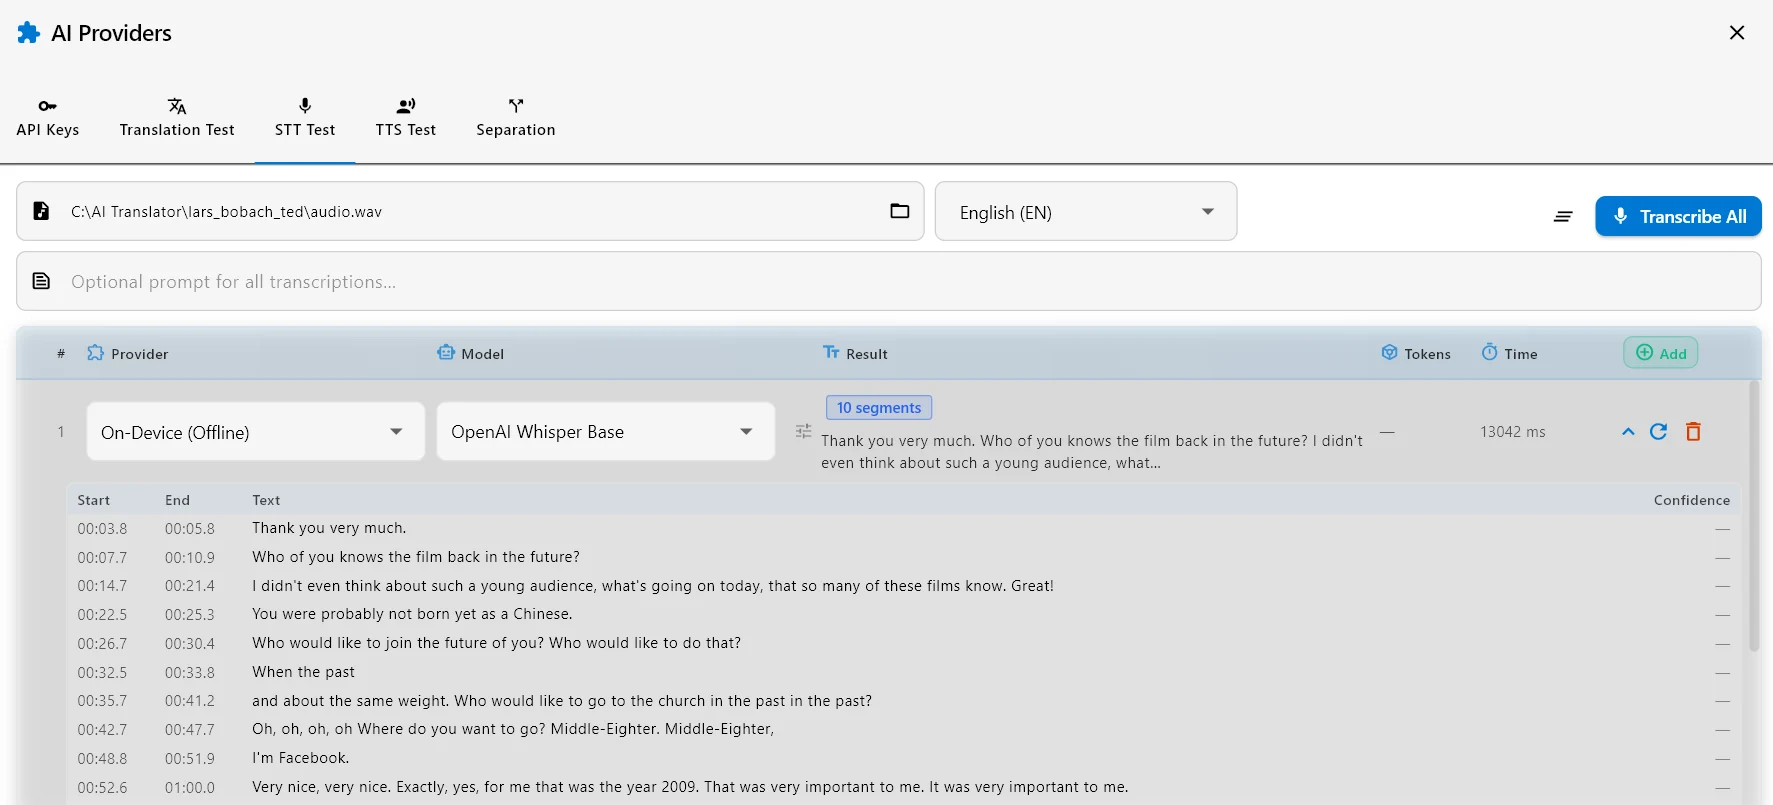This screenshot has height=805, width=1773.
Task: Click the Add provider button
Action: coord(1660,353)
